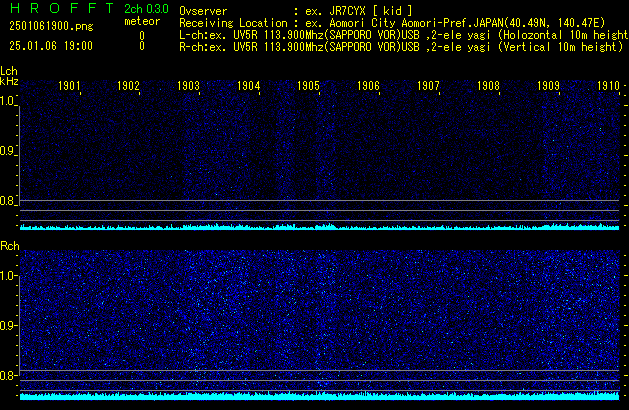
Task: Click the 1904 time marker
Action: (x=249, y=86)
